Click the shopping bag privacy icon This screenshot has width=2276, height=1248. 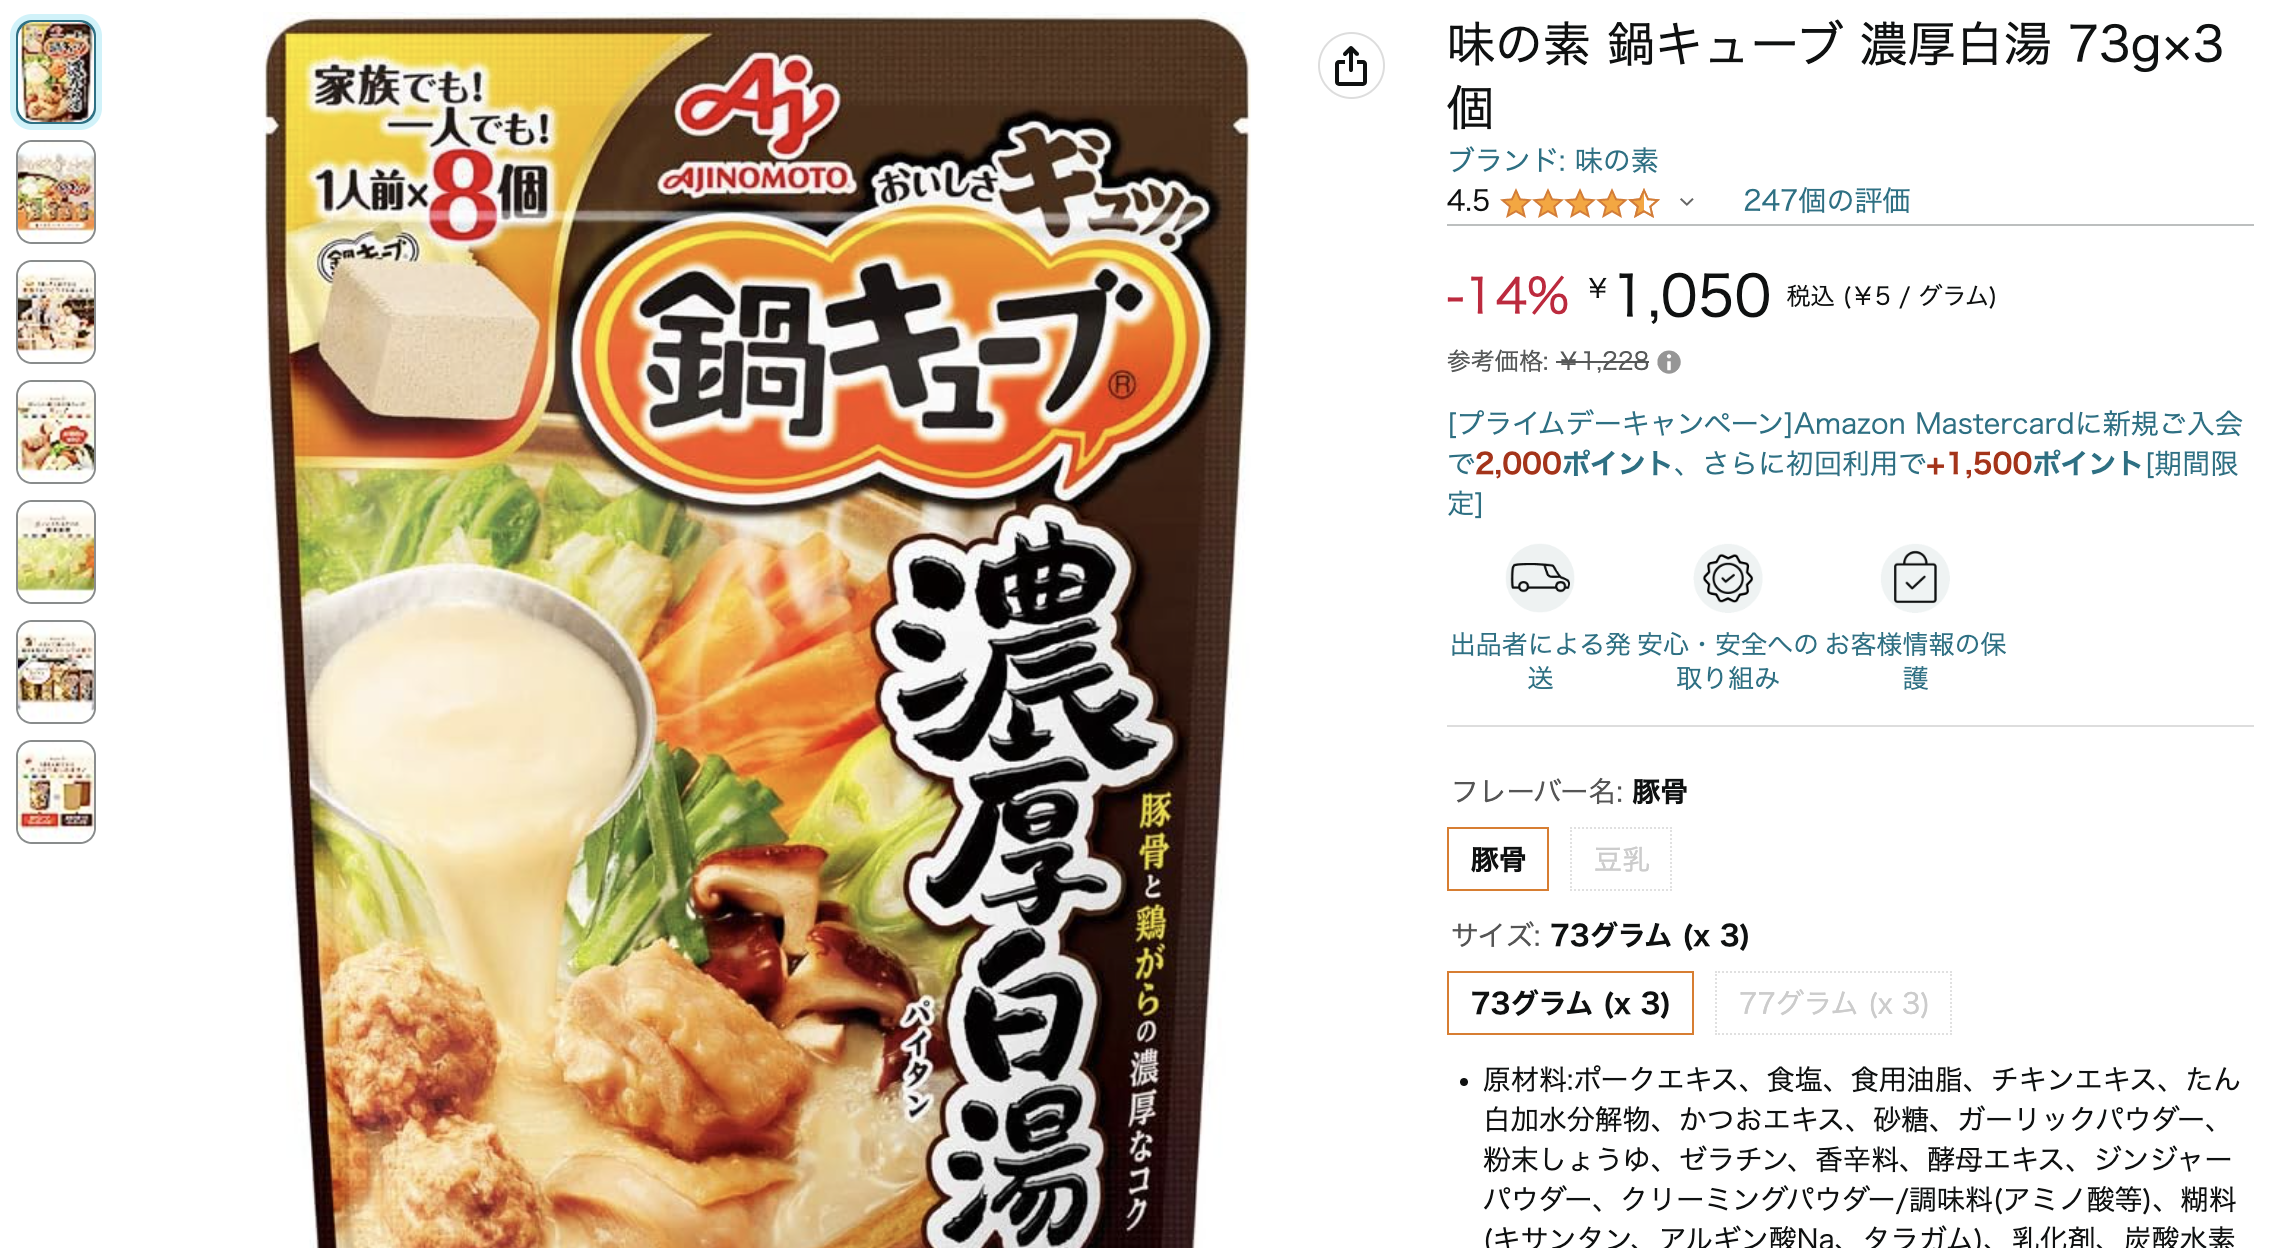click(1915, 578)
